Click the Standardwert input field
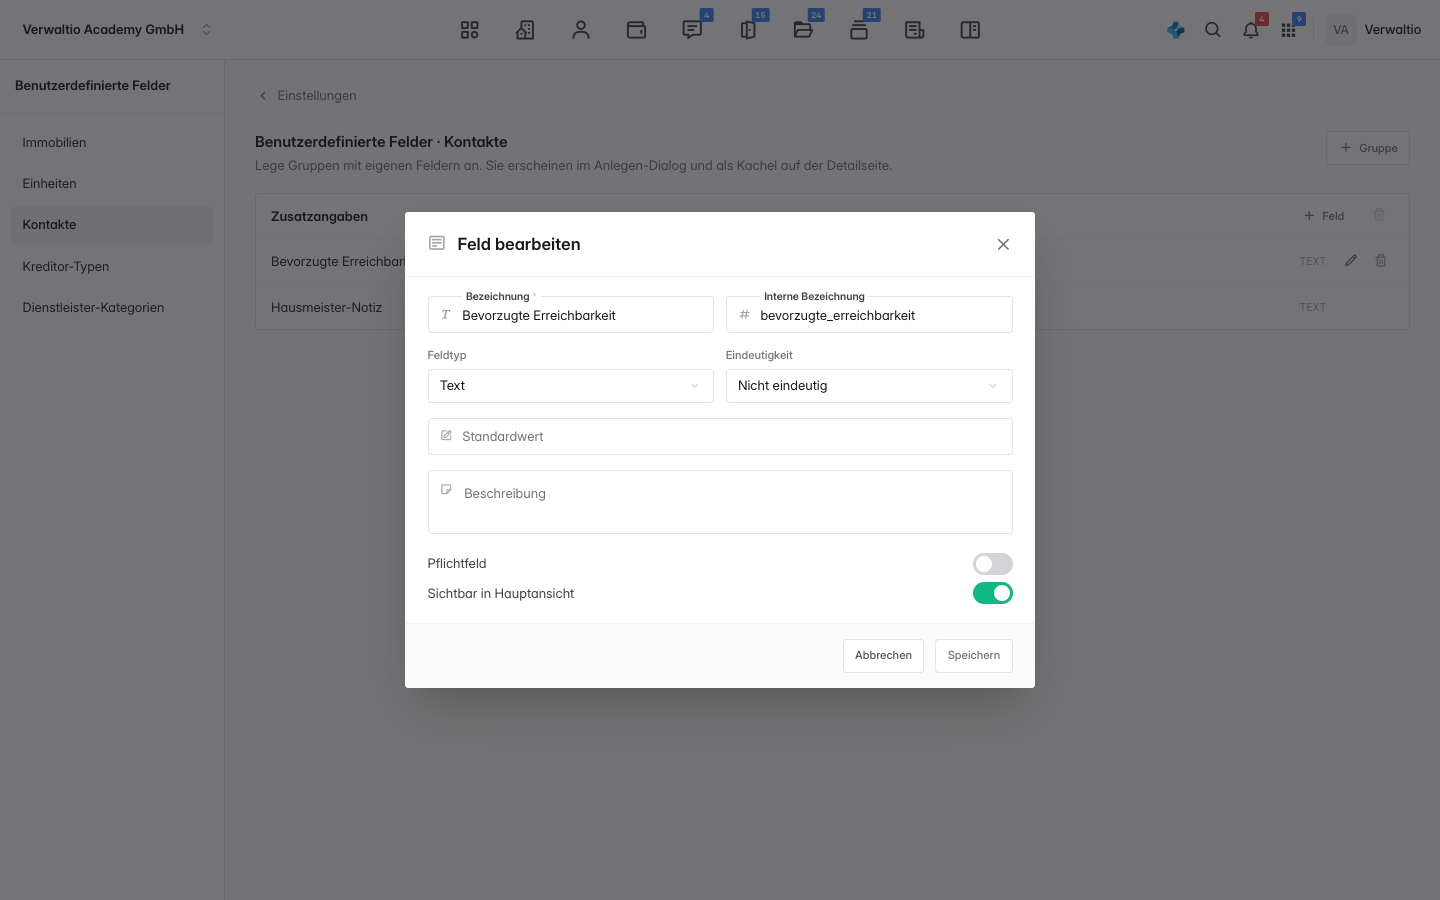This screenshot has width=1440, height=900. click(720, 437)
